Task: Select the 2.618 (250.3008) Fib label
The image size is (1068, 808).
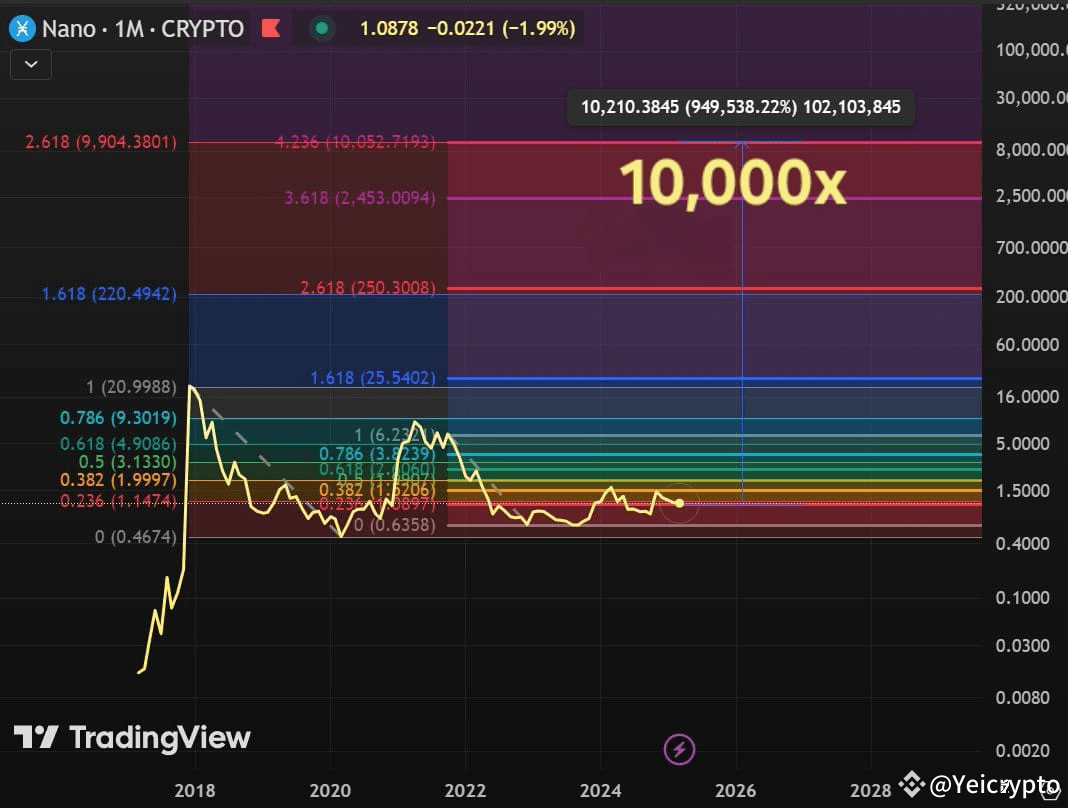Action: click(x=368, y=288)
